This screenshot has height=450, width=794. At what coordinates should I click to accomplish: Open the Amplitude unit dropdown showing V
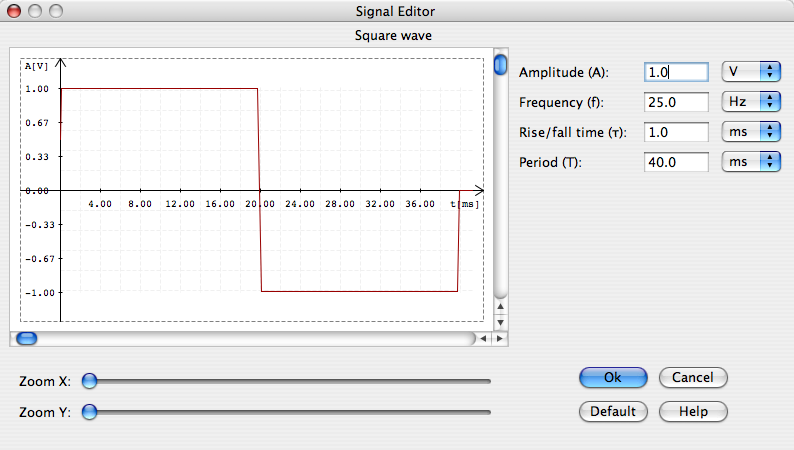750,72
